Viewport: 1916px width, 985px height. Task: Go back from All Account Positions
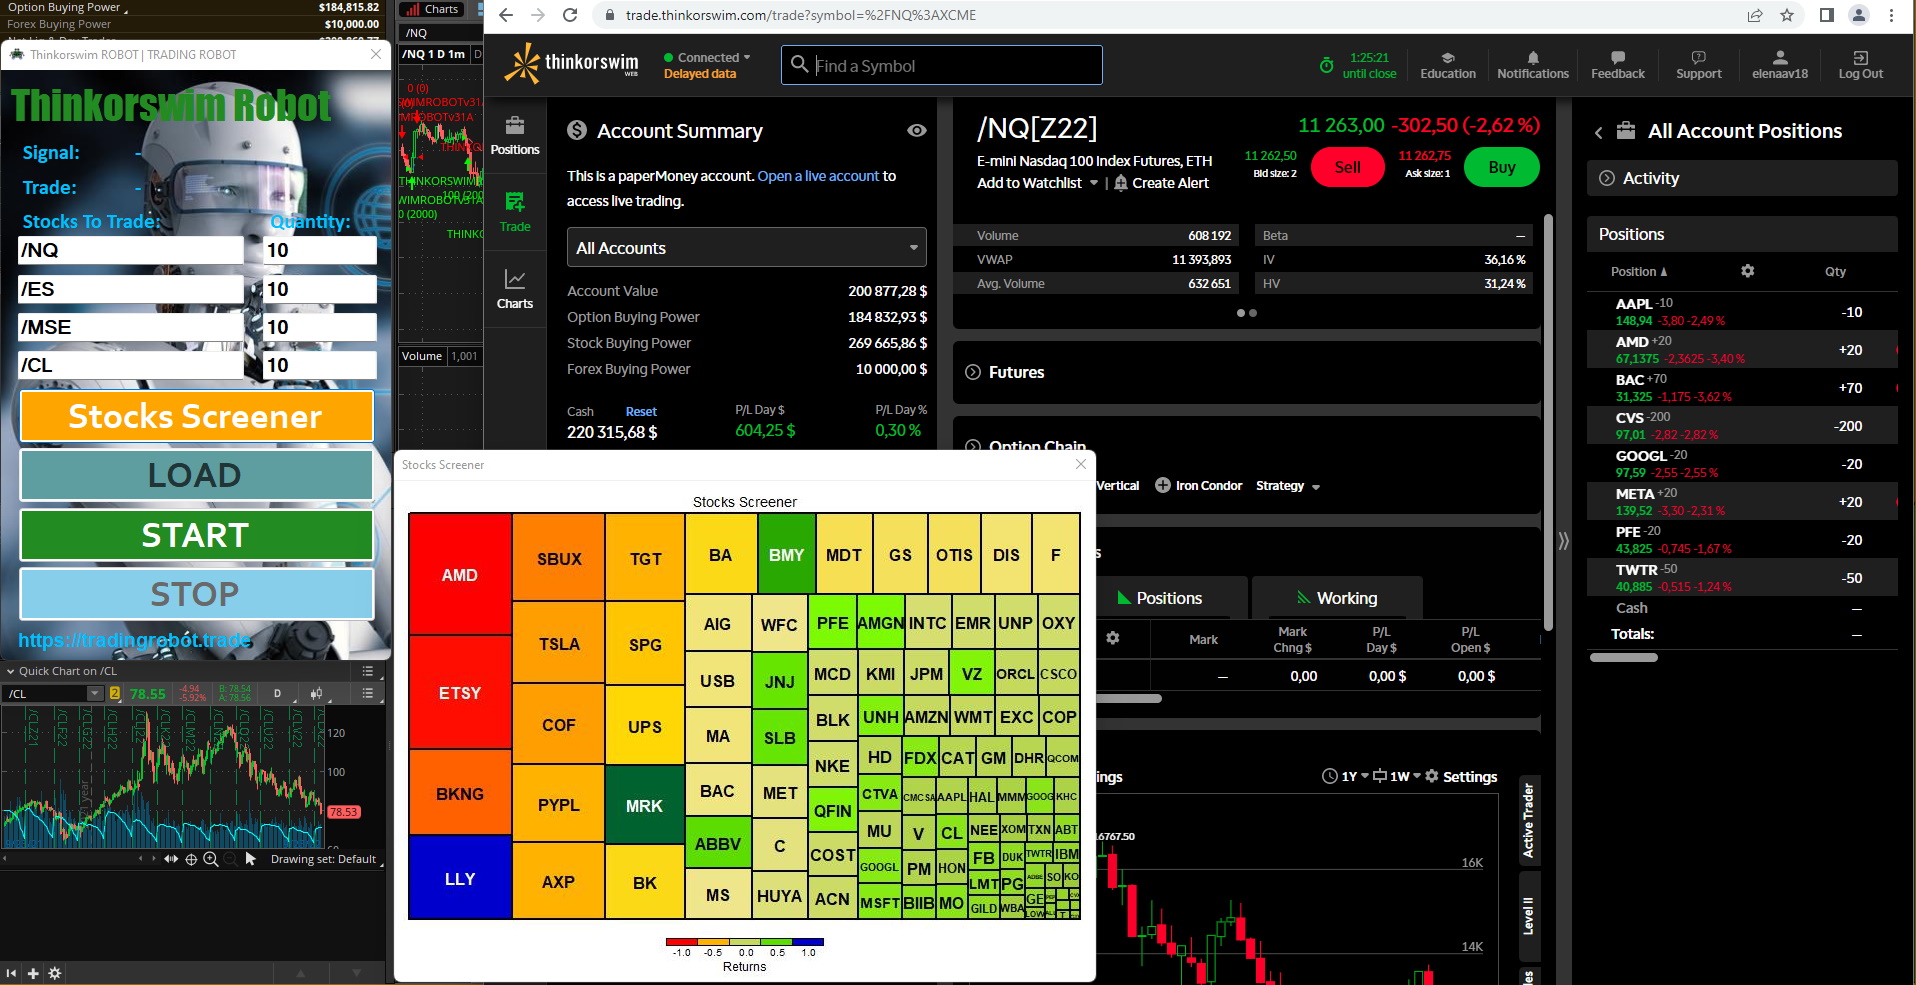(1598, 132)
